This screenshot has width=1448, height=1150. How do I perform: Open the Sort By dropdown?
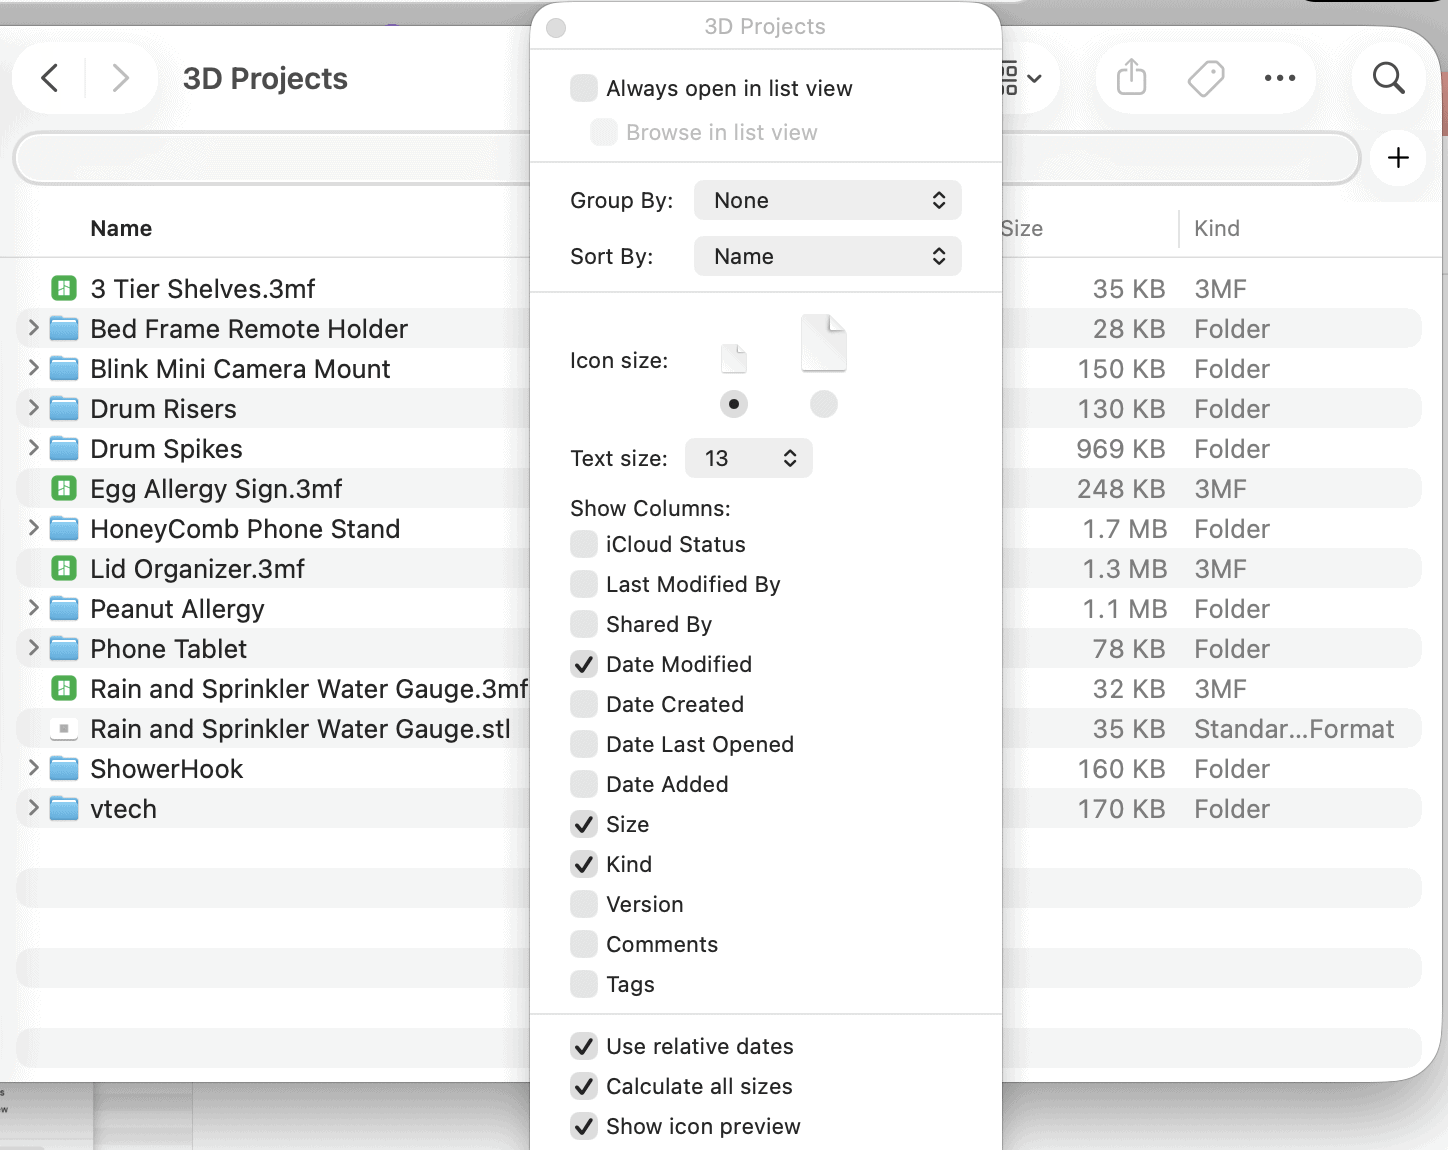pos(827,256)
